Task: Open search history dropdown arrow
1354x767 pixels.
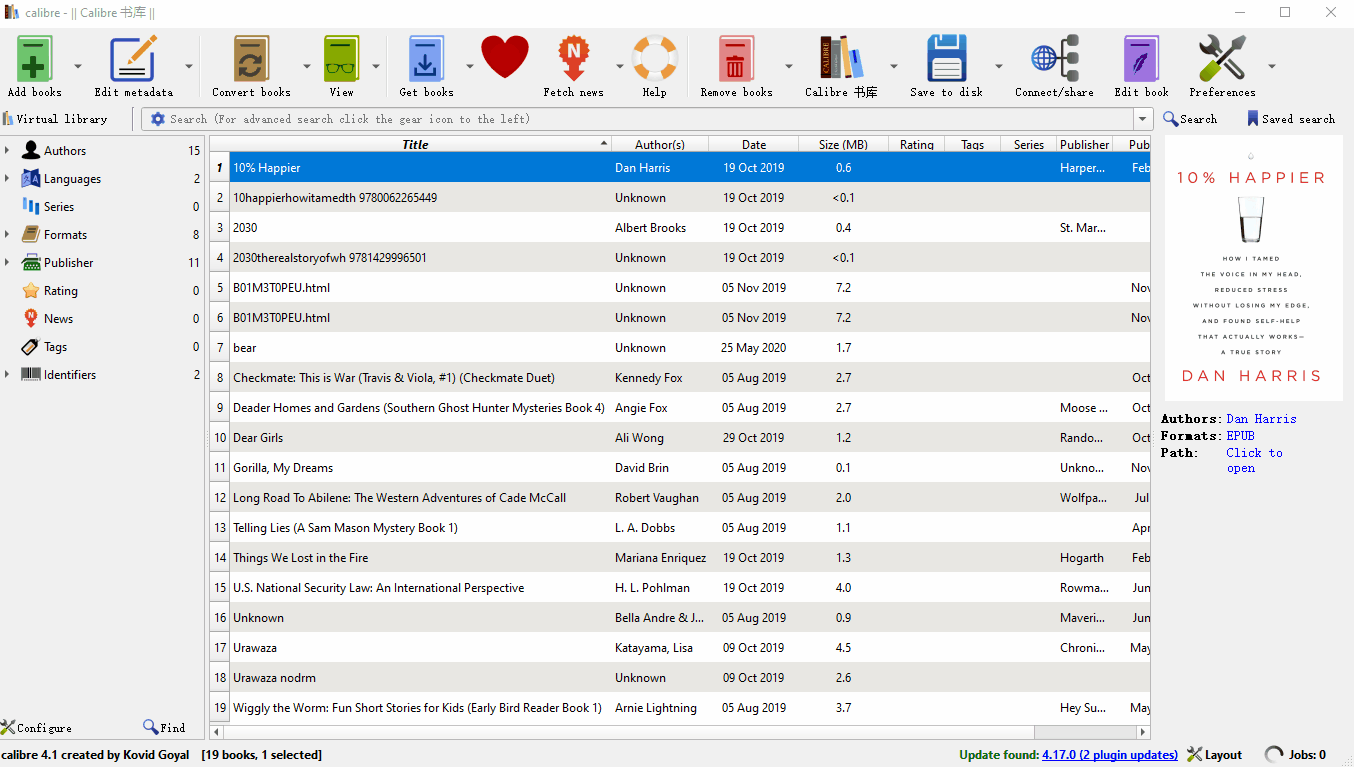Action: [1143, 119]
